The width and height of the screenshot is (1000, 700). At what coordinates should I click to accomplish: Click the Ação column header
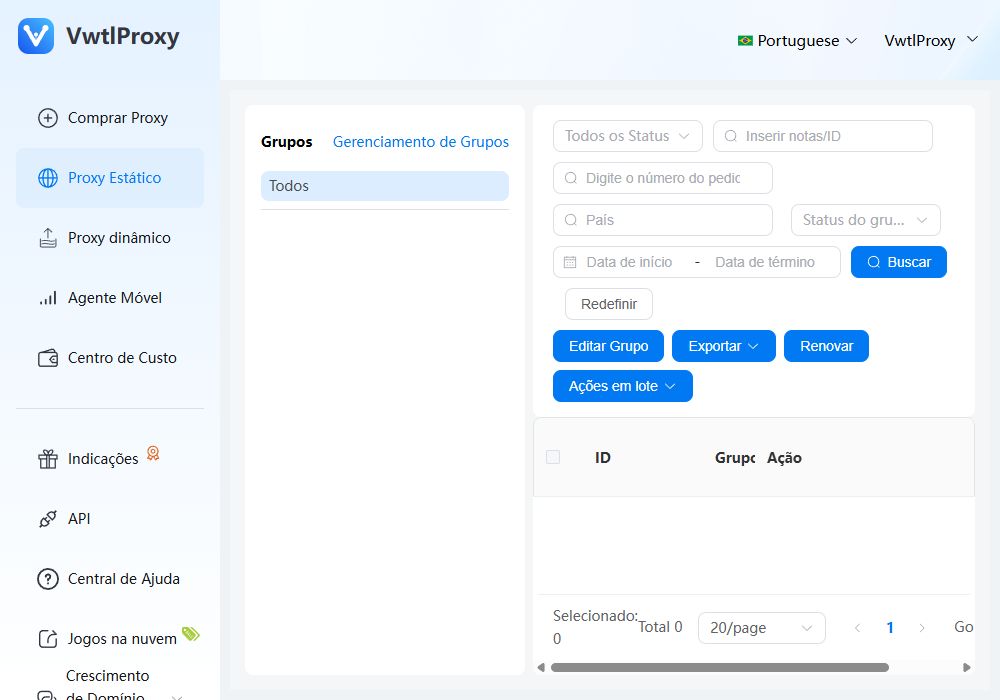(784, 458)
